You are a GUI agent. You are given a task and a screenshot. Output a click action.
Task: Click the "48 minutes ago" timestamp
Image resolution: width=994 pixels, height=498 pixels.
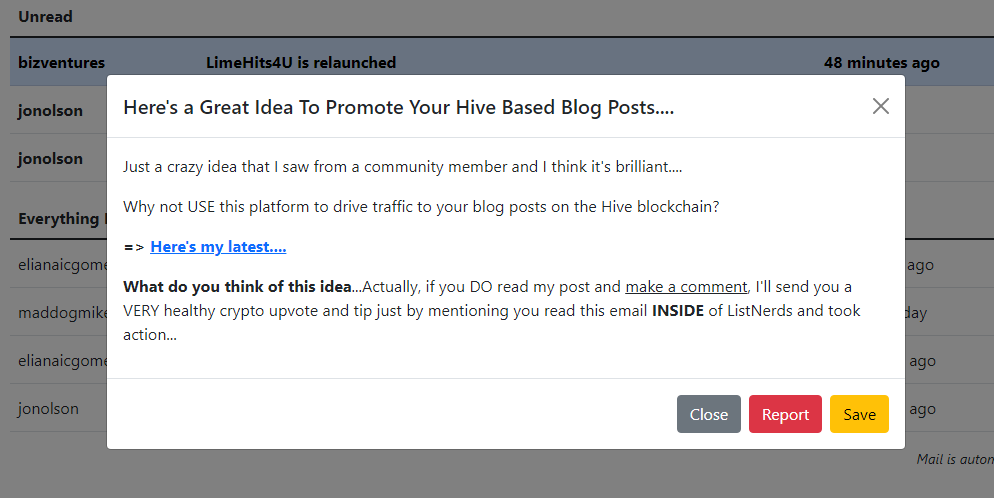tap(882, 63)
